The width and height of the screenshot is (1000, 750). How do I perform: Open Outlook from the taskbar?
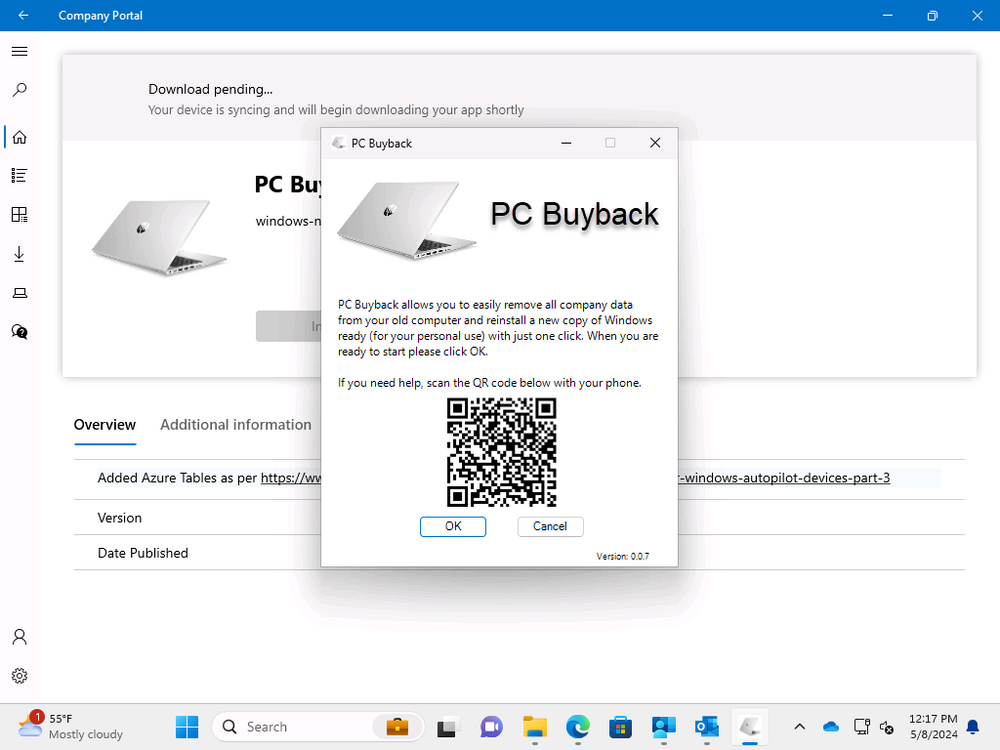click(x=707, y=726)
